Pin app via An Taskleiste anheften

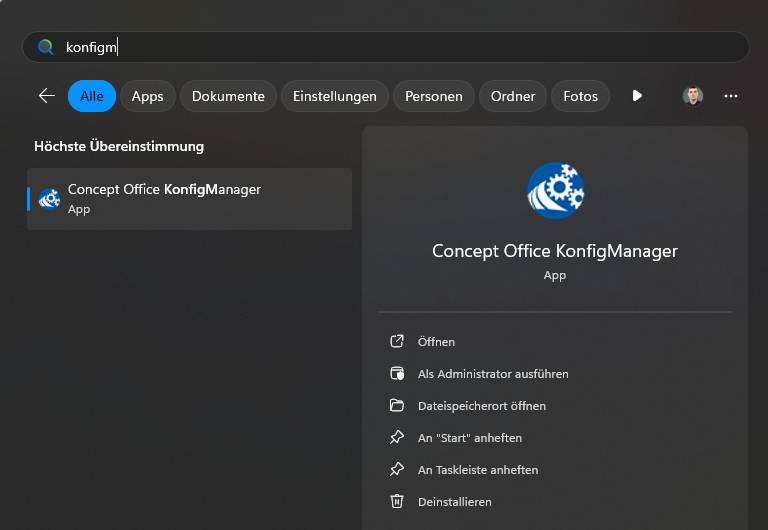478,470
